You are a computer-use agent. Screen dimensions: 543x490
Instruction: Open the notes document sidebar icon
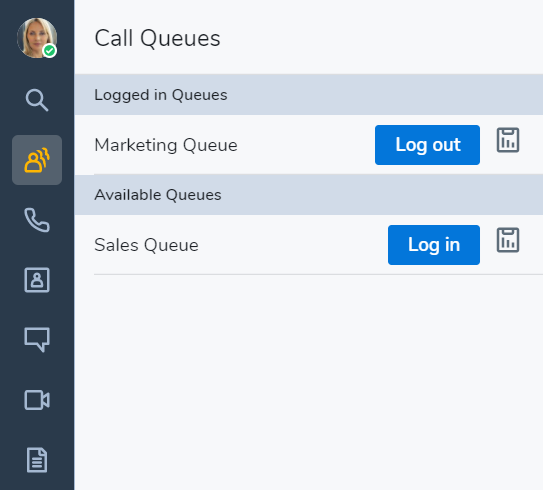click(37, 460)
